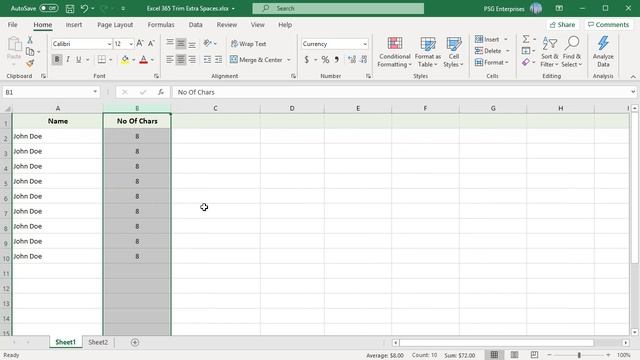Click the Analyze Data icon

(603, 52)
